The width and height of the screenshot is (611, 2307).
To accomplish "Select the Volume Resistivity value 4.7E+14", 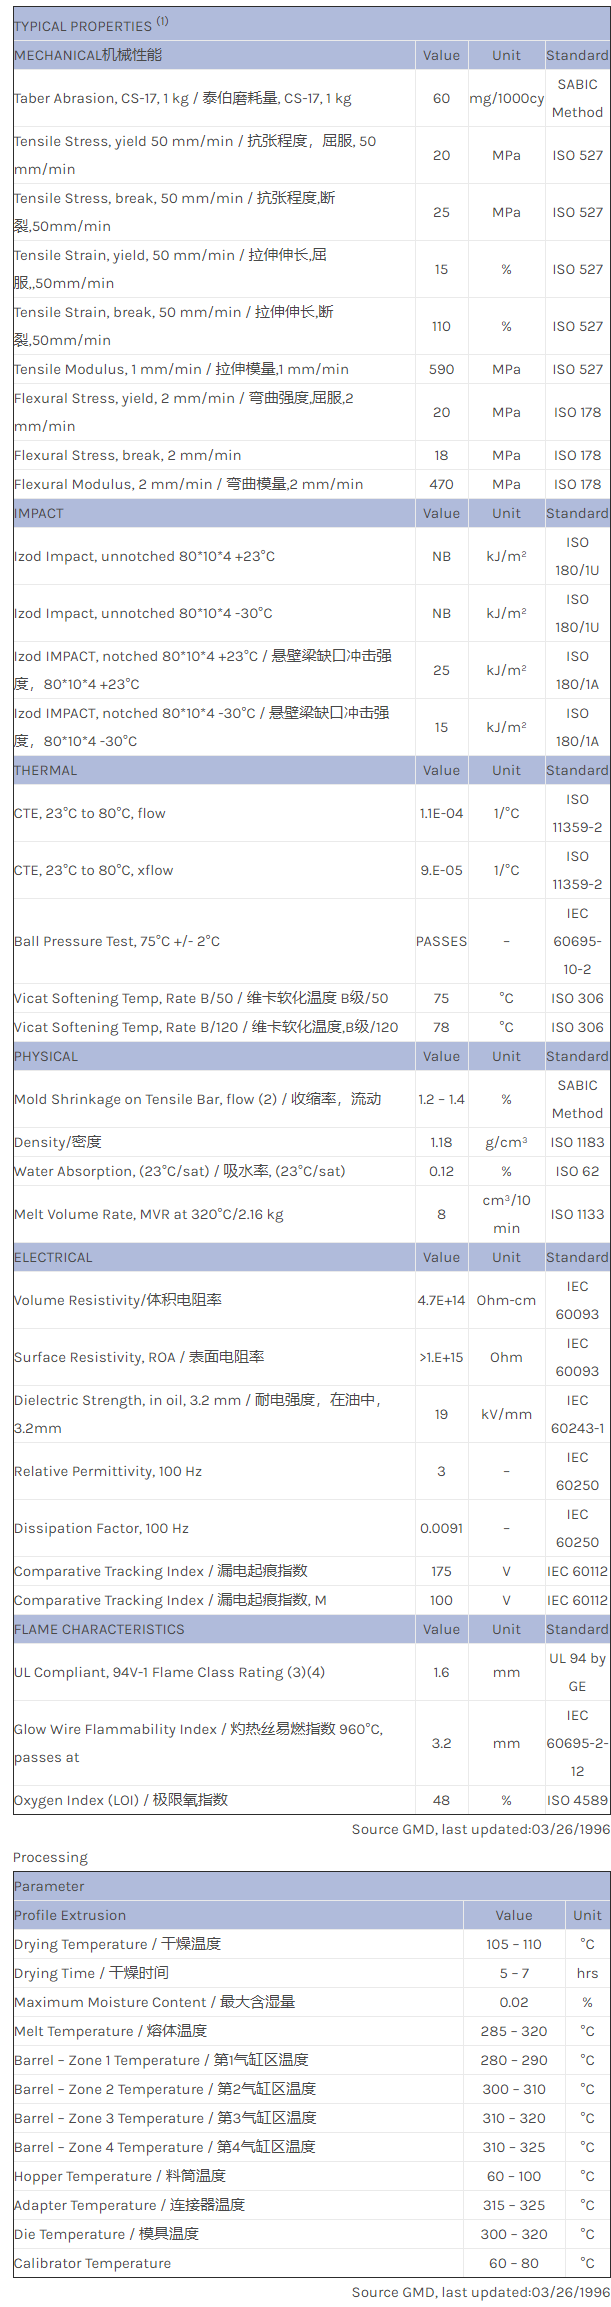I will tap(441, 1300).
